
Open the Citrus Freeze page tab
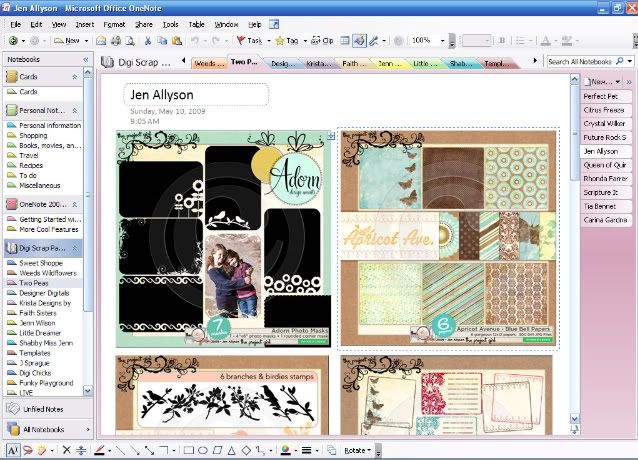(x=605, y=110)
